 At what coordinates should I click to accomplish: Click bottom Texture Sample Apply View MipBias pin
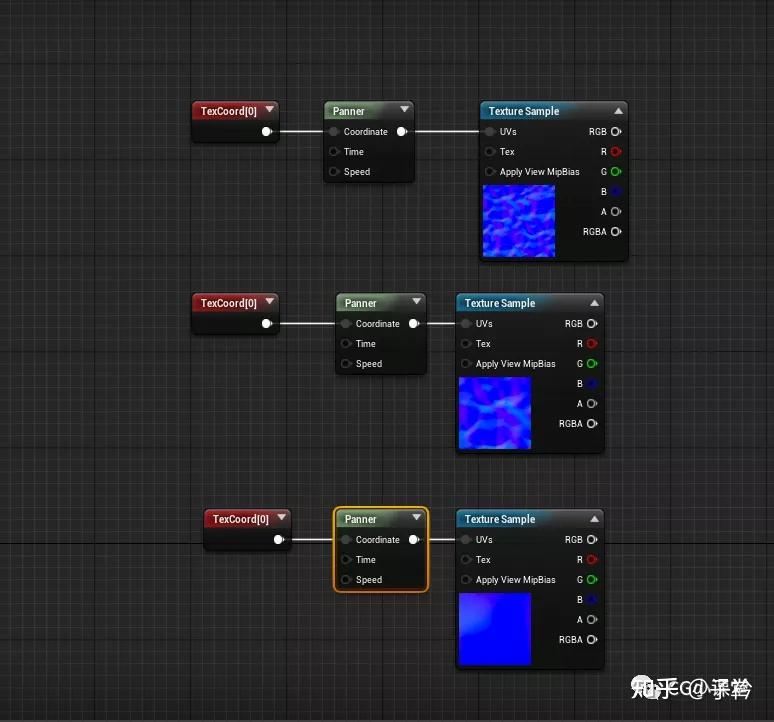pos(465,580)
